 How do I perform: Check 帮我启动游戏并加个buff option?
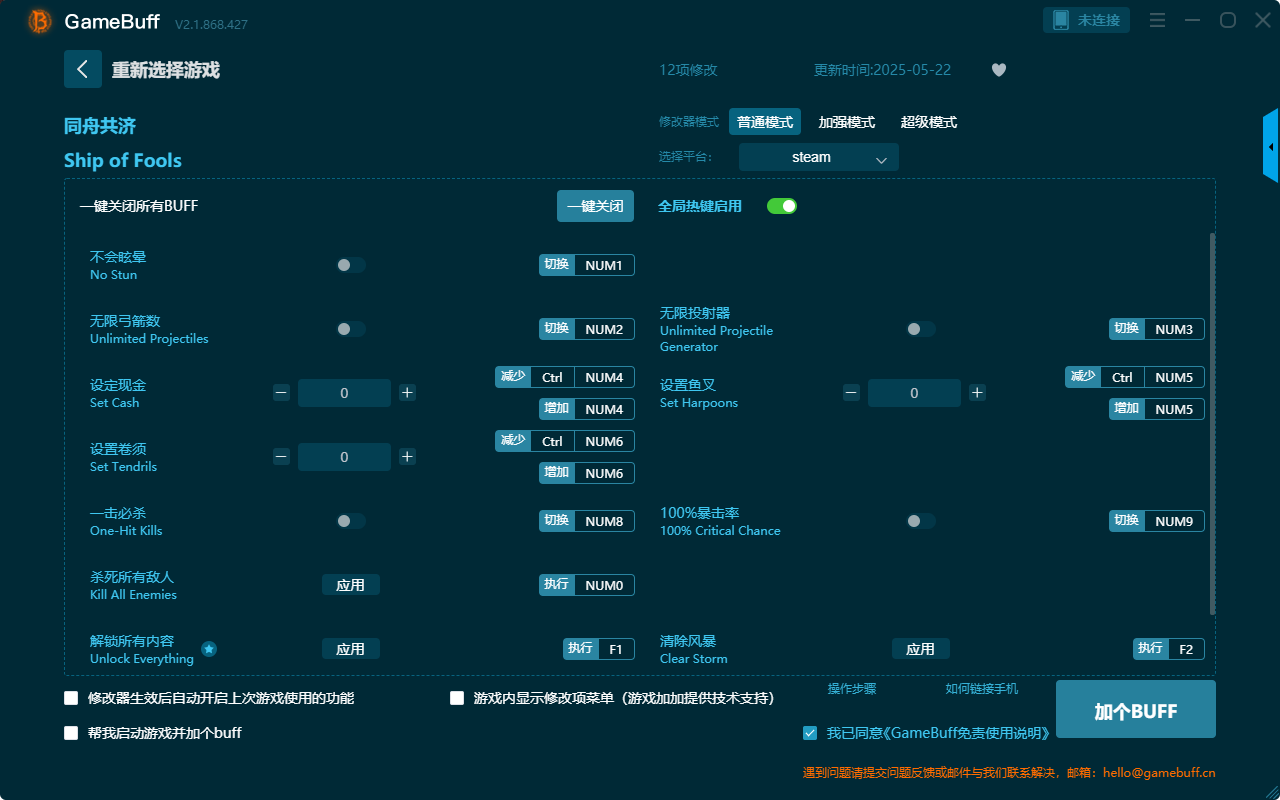click(71, 733)
